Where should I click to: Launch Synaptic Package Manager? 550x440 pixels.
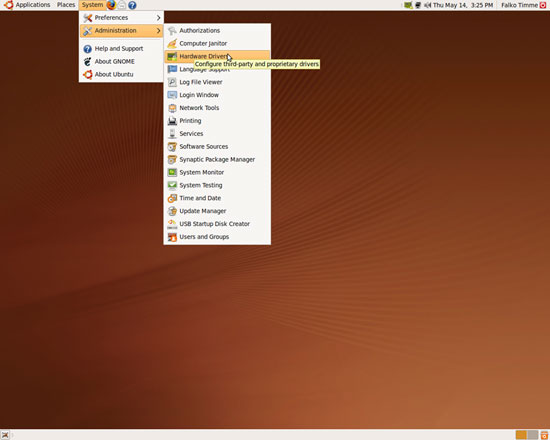pyautogui.click(x=217, y=160)
